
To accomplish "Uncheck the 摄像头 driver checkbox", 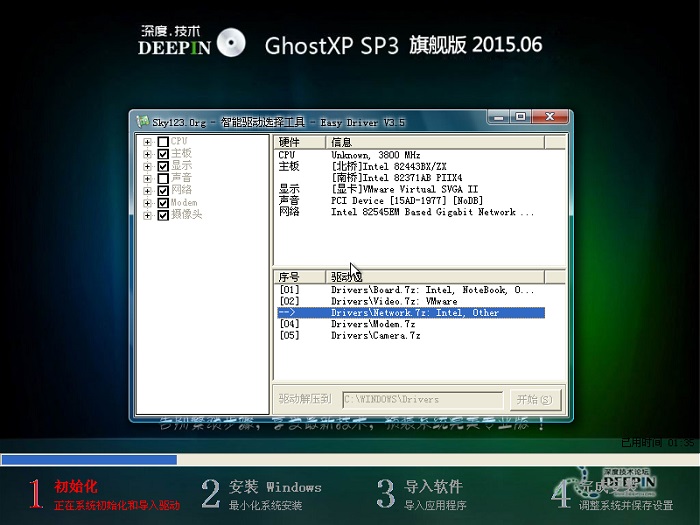I will [163, 215].
